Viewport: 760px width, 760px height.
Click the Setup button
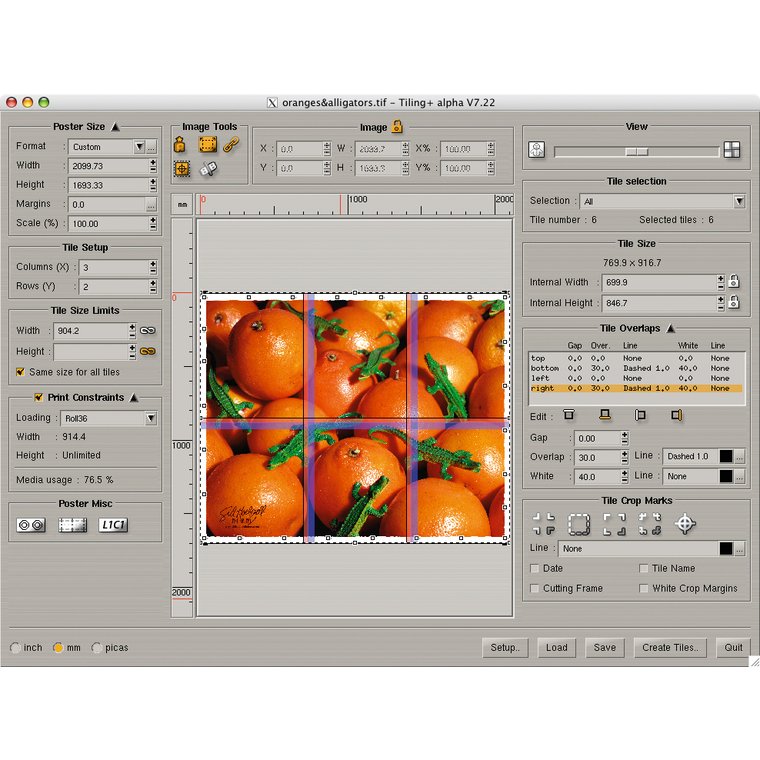pos(504,647)
